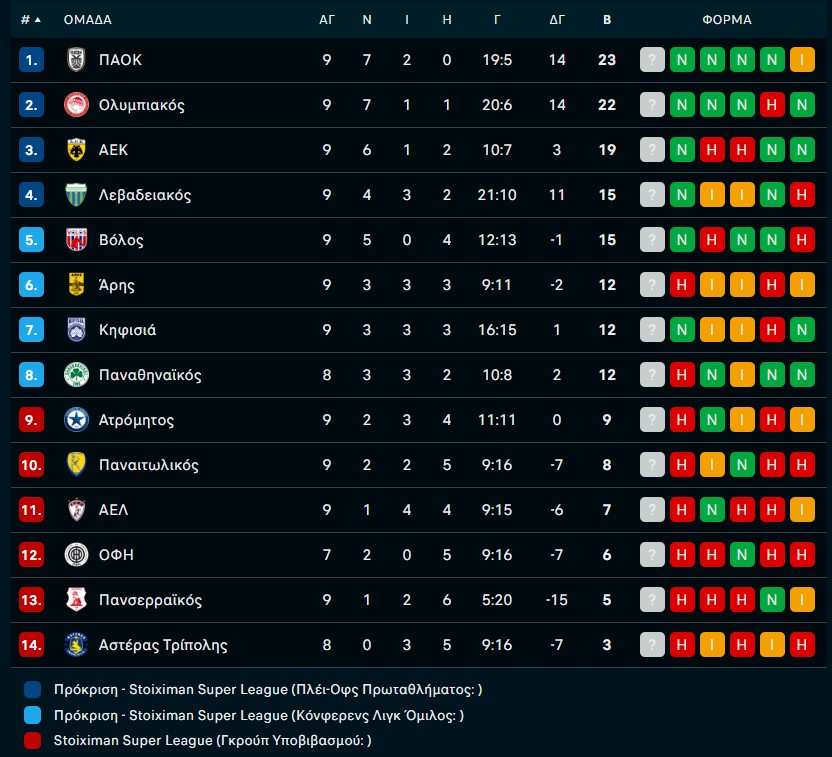This screenshot has width=832, height=757.
Task: Click the red Γκρουπ Υποβιβασμού legend swatch
Action: pyautogui.click(x=32, y=740)
